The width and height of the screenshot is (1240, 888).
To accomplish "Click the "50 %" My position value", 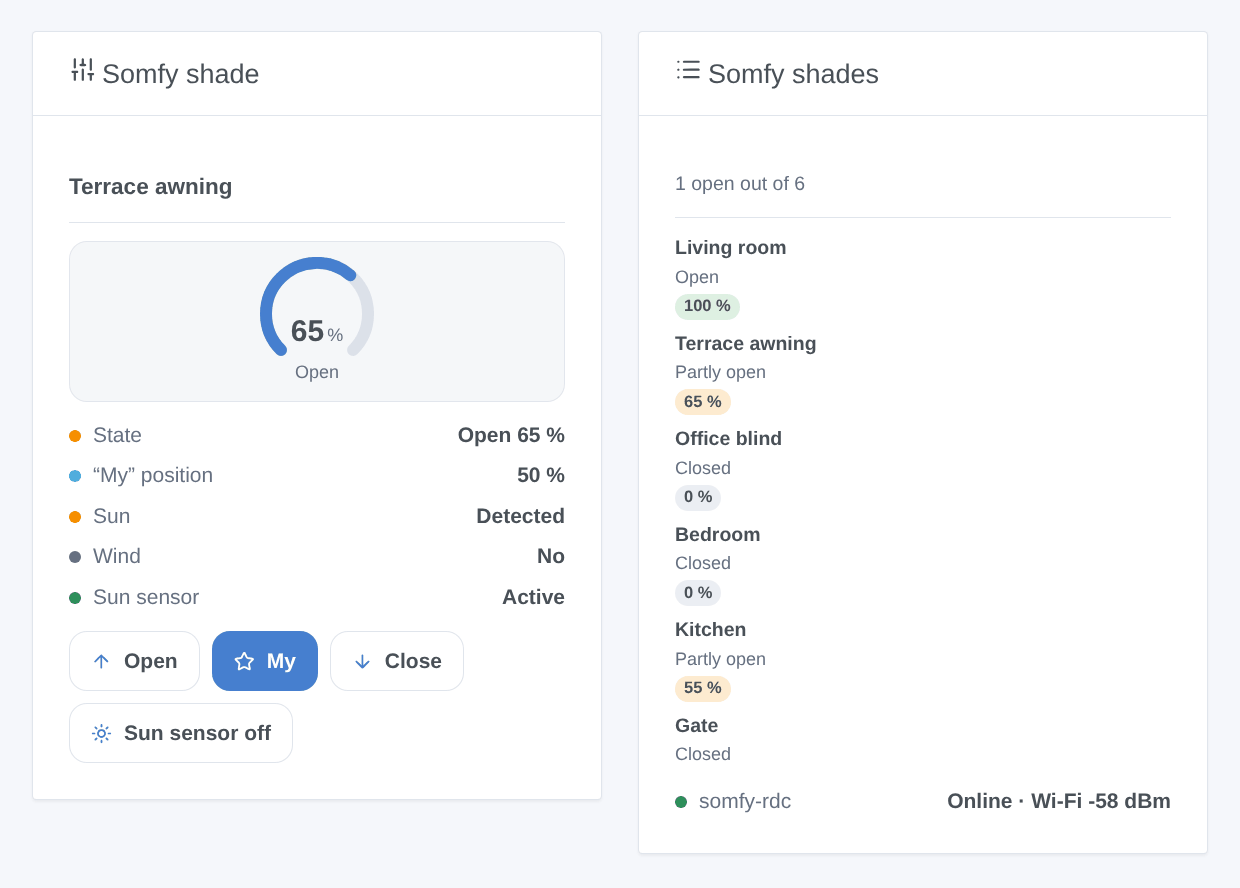I will [541, 475].
